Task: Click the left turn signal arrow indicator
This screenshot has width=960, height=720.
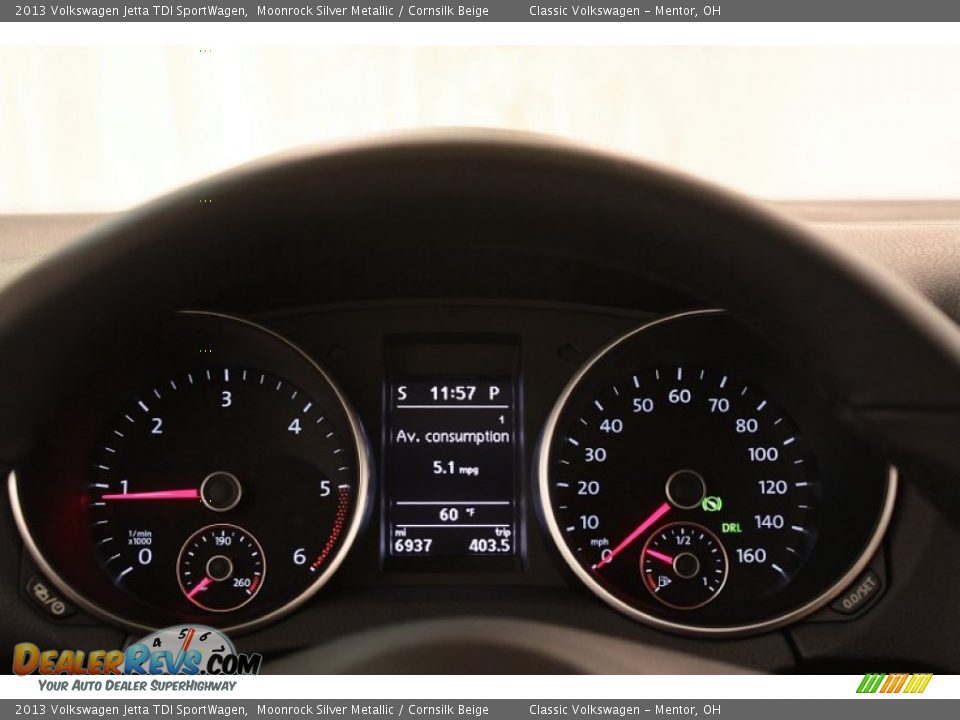Action: coord(337,352)
